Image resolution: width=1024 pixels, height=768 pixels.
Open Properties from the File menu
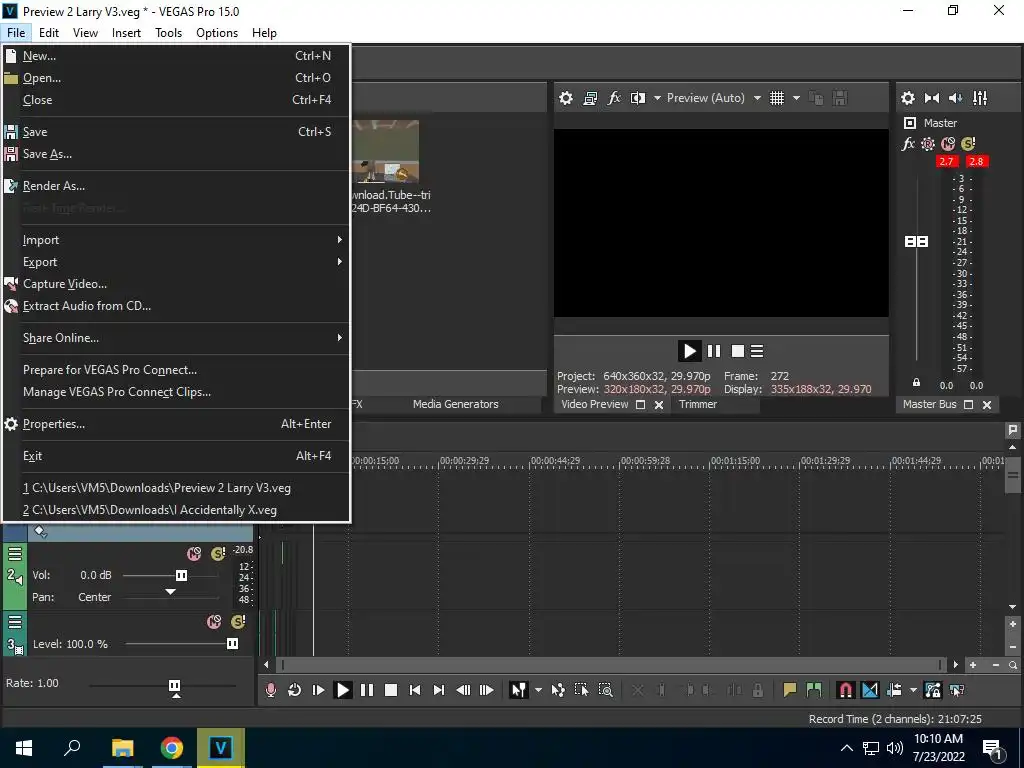[x=176, y=424]
